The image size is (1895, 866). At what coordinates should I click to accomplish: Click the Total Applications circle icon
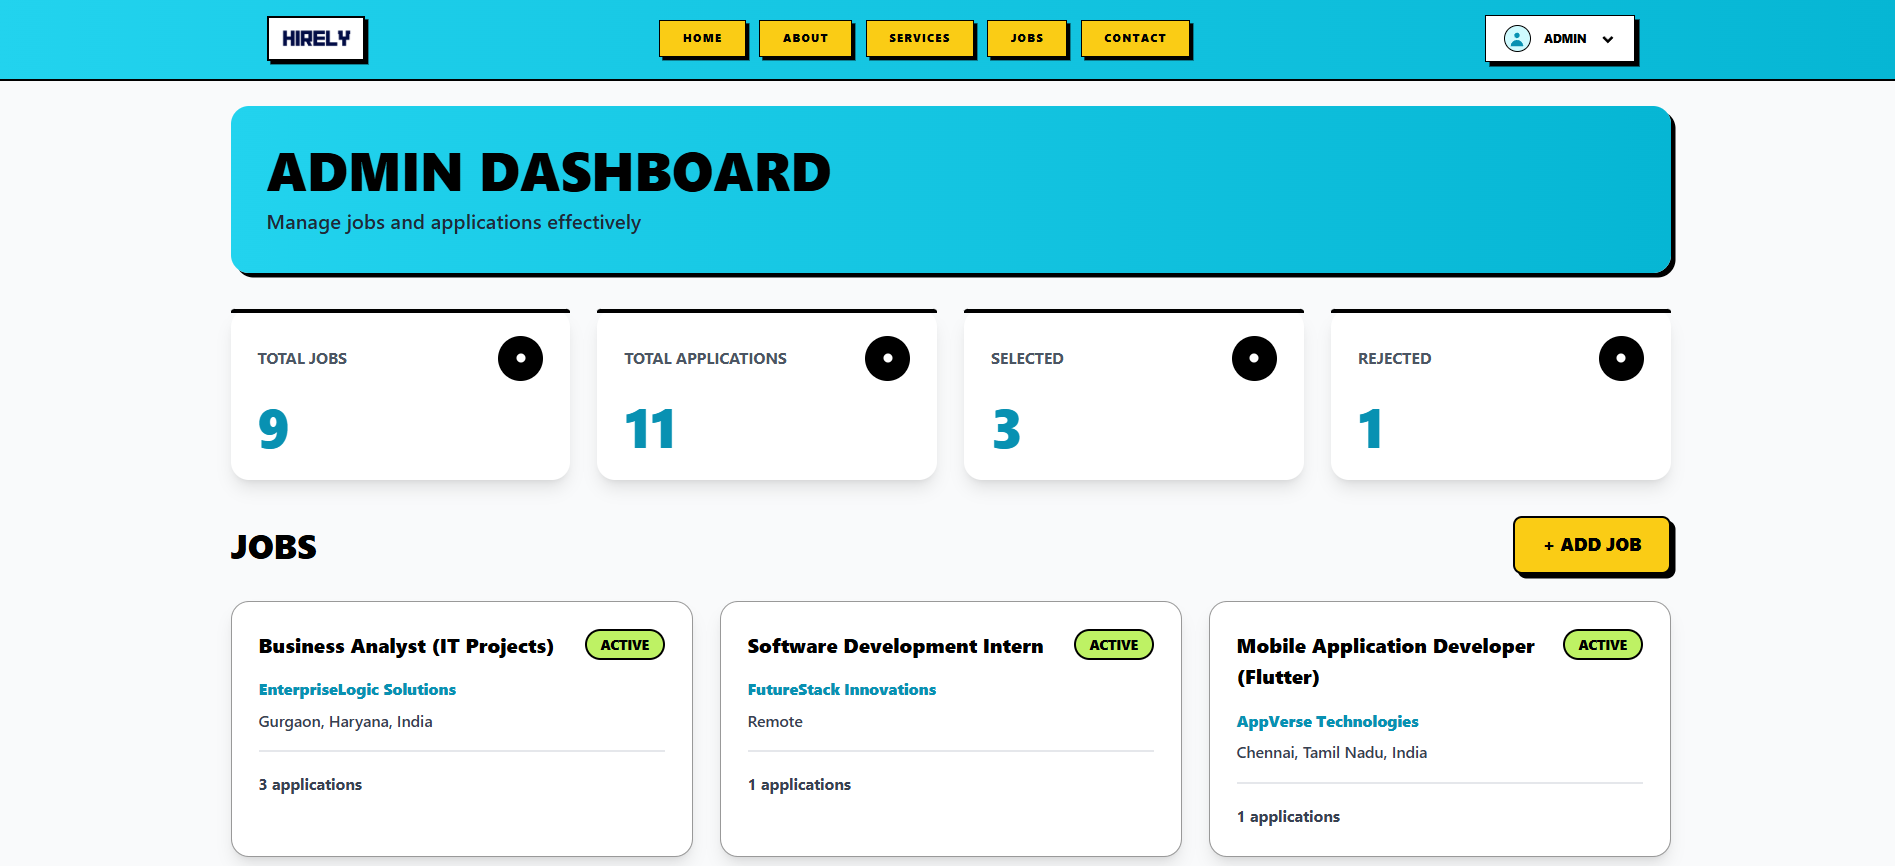[x=887, y=358]
